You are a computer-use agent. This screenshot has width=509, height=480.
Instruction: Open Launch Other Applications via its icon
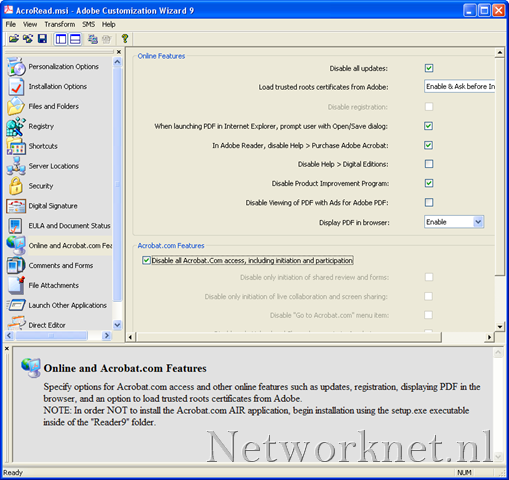tap(16, 305)
